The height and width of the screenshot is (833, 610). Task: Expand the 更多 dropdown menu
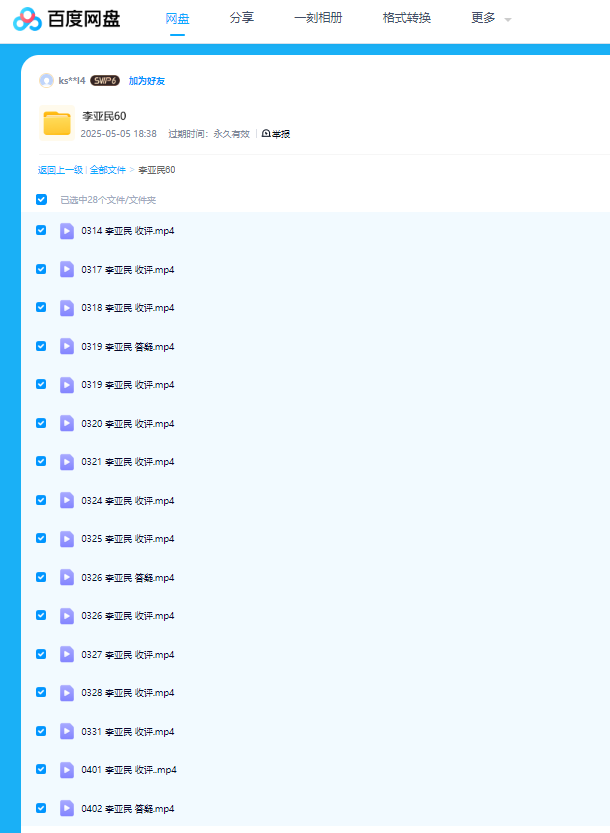tap(491, 18)
